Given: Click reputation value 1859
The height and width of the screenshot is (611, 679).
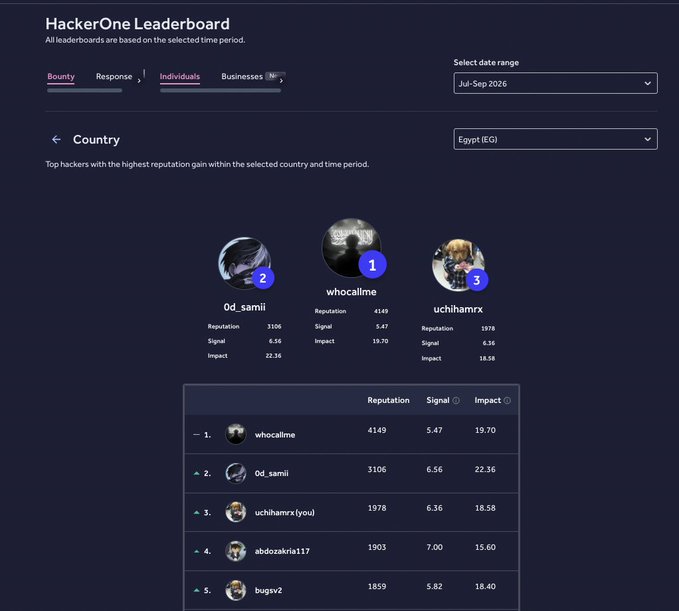Looking at the screenshot, I should click(377, 586).
